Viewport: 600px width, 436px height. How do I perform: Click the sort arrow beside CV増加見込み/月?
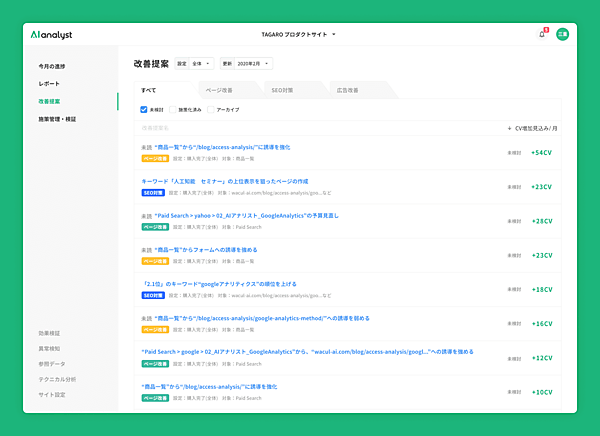[509, 129]
